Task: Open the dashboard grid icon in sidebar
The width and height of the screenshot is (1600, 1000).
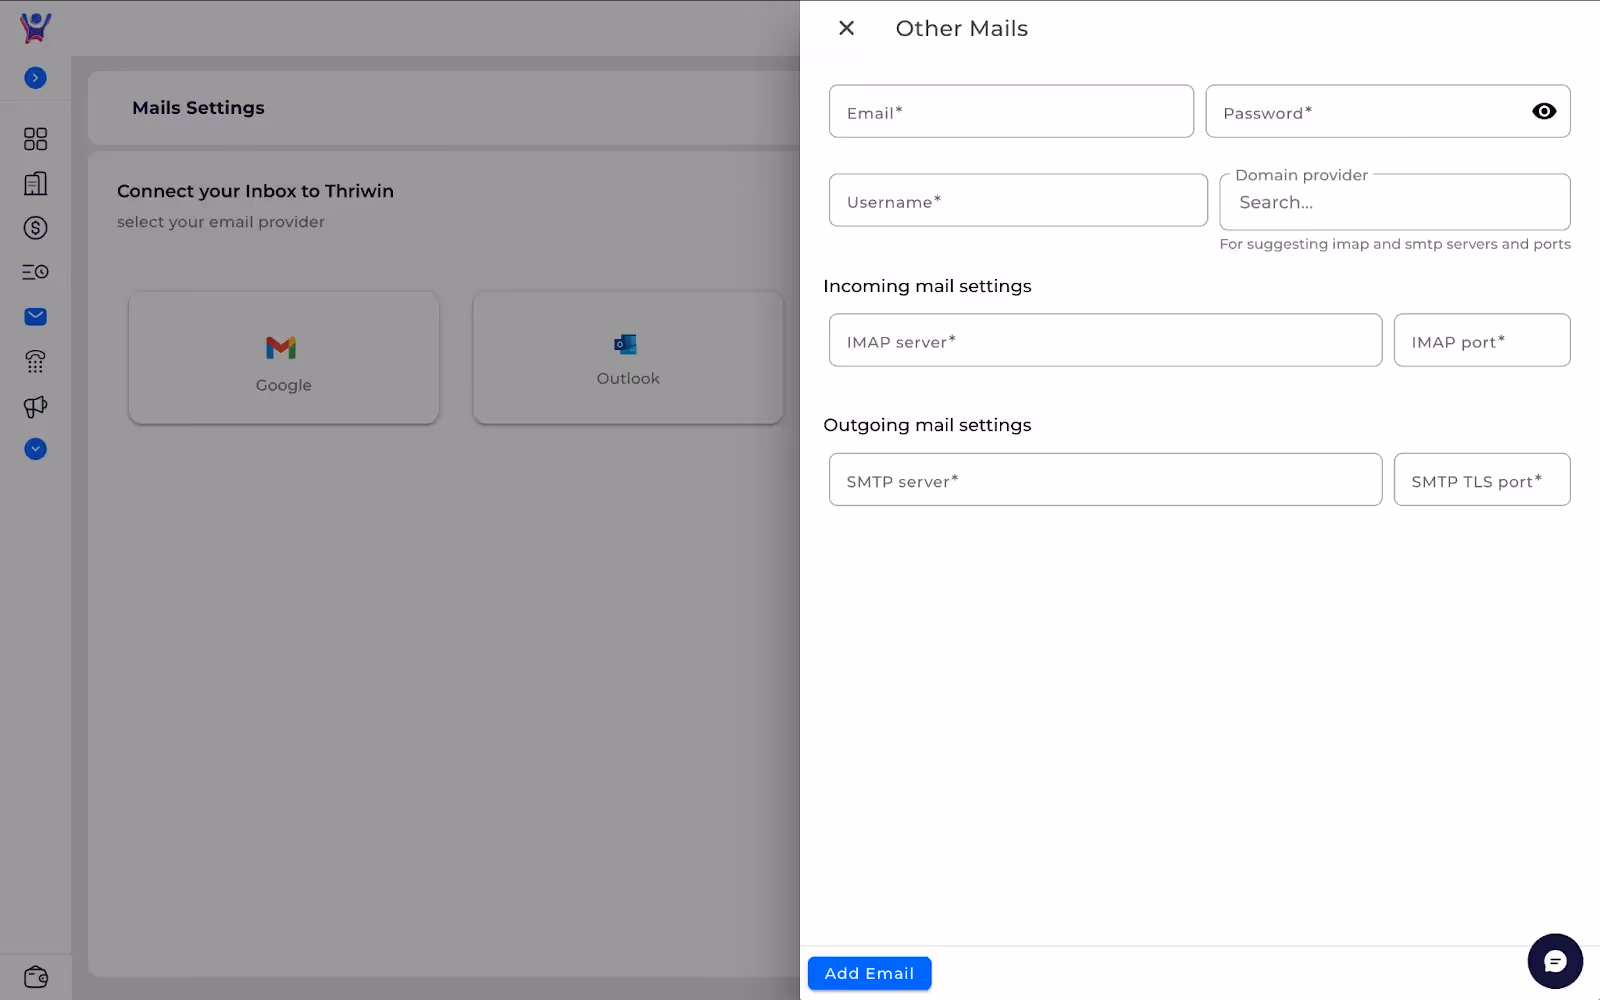Action: pos(35,139)
